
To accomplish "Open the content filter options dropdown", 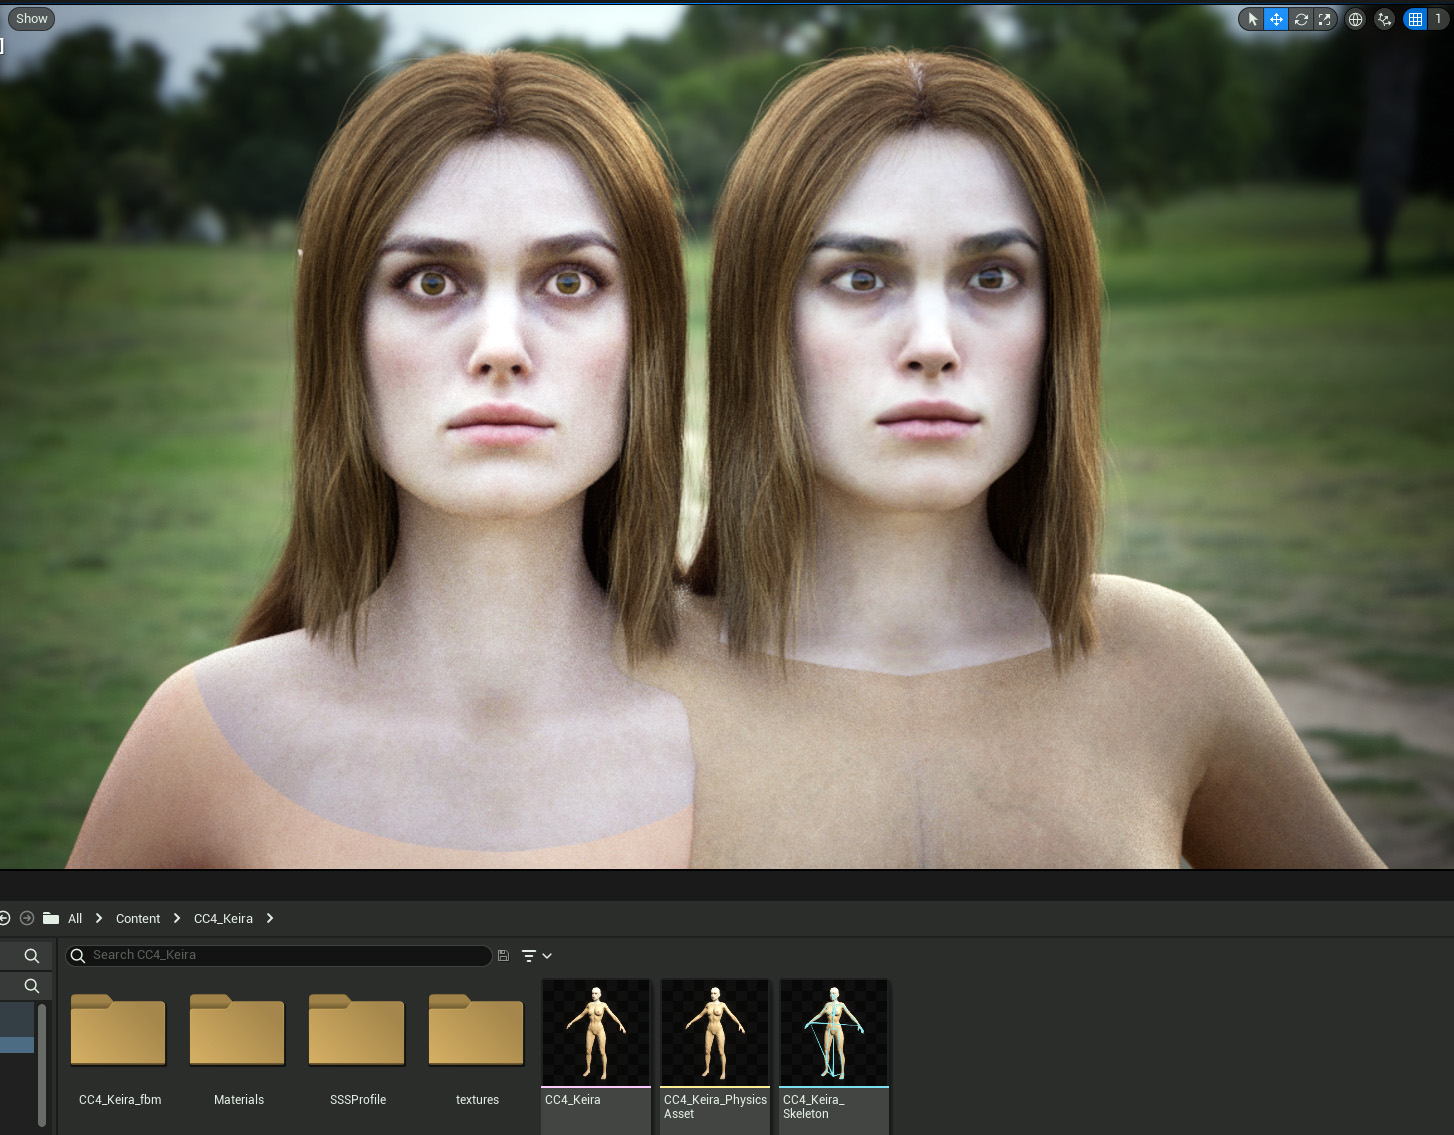I will tap(537, 956).
